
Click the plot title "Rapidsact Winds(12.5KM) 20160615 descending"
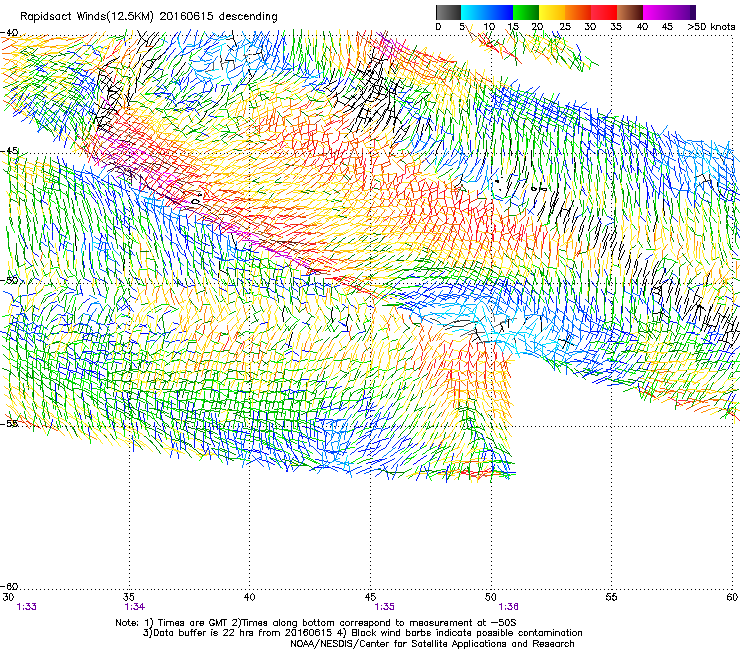pyautogui.click(x=149, y=17)
